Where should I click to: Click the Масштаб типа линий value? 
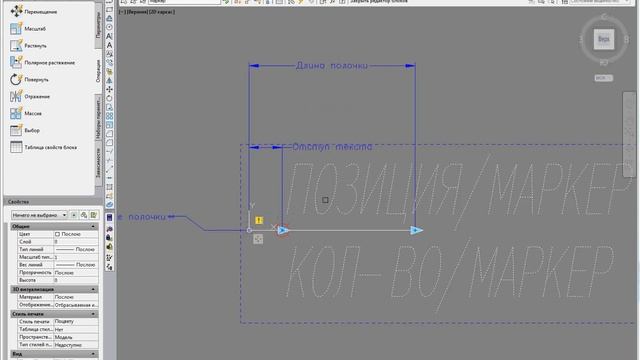(x=76, y=257)
